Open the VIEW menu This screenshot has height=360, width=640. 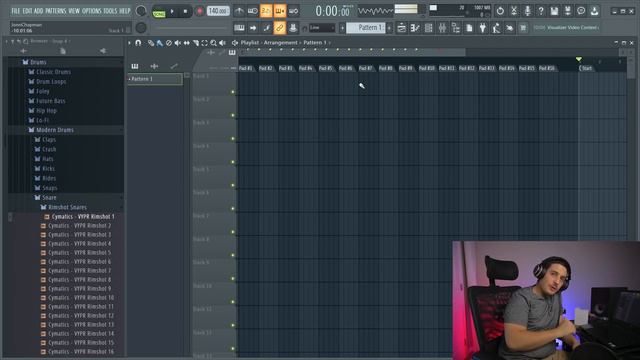tap(74, 11)
